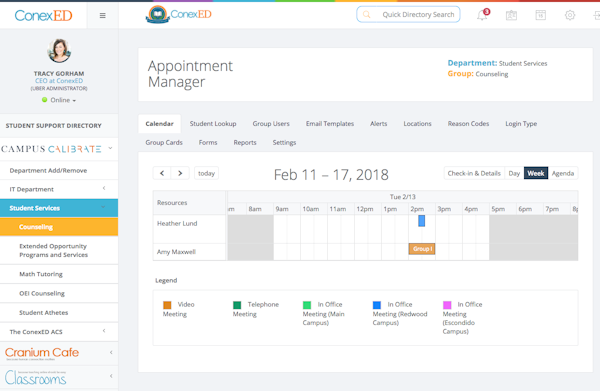
Task: Open Amy Maxwell's Group appointment
Action: pos(422,249)
